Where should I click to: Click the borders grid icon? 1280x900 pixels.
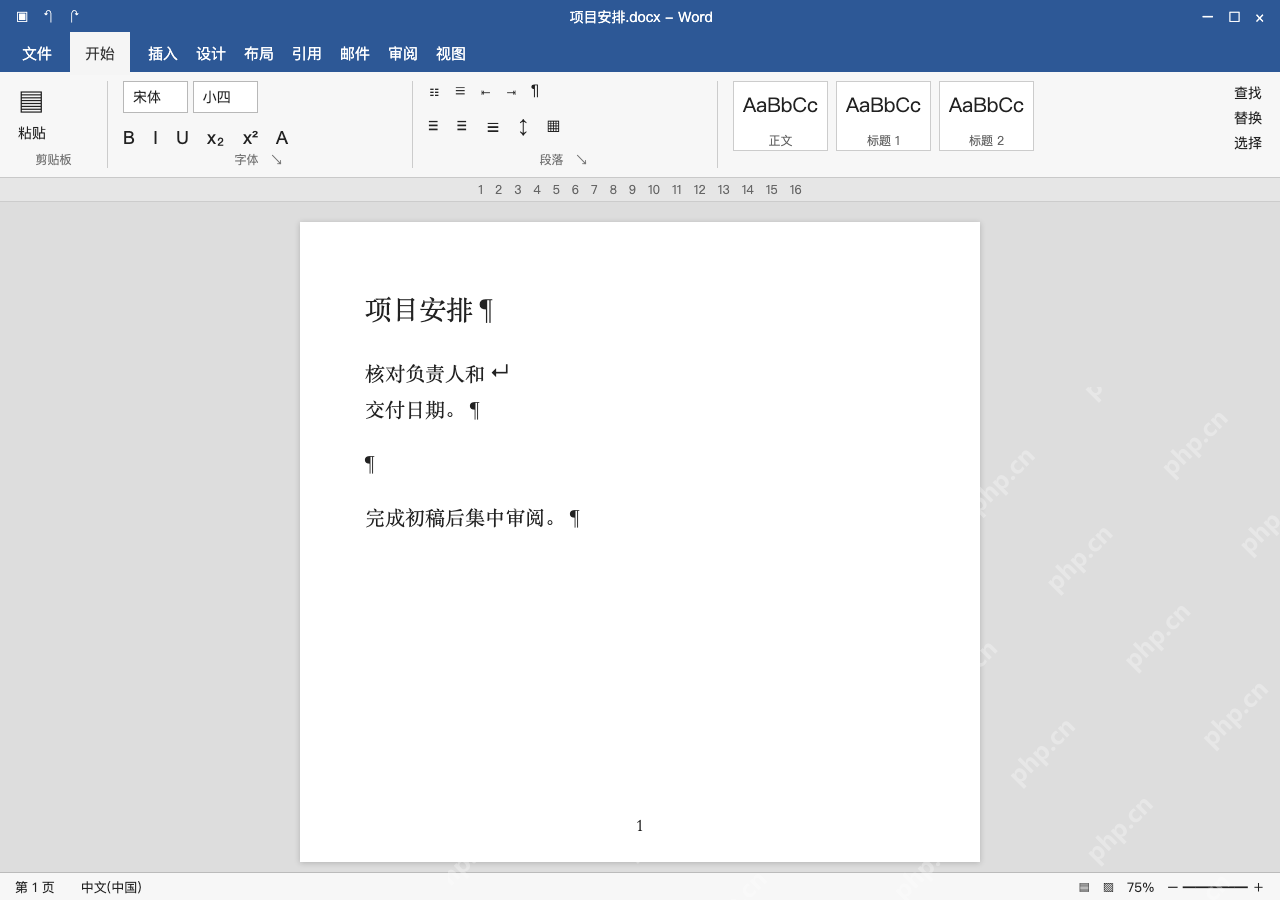click(553, 126)
